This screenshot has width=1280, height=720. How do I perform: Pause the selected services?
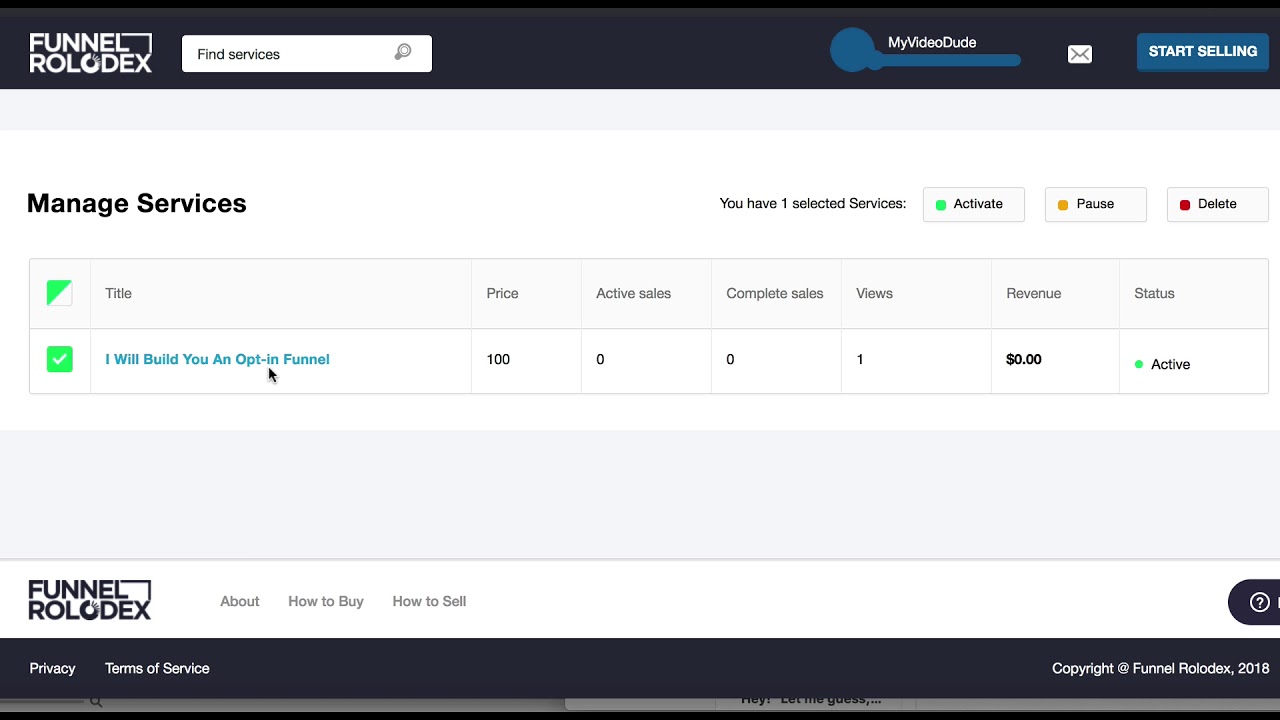coord(1096,204)
